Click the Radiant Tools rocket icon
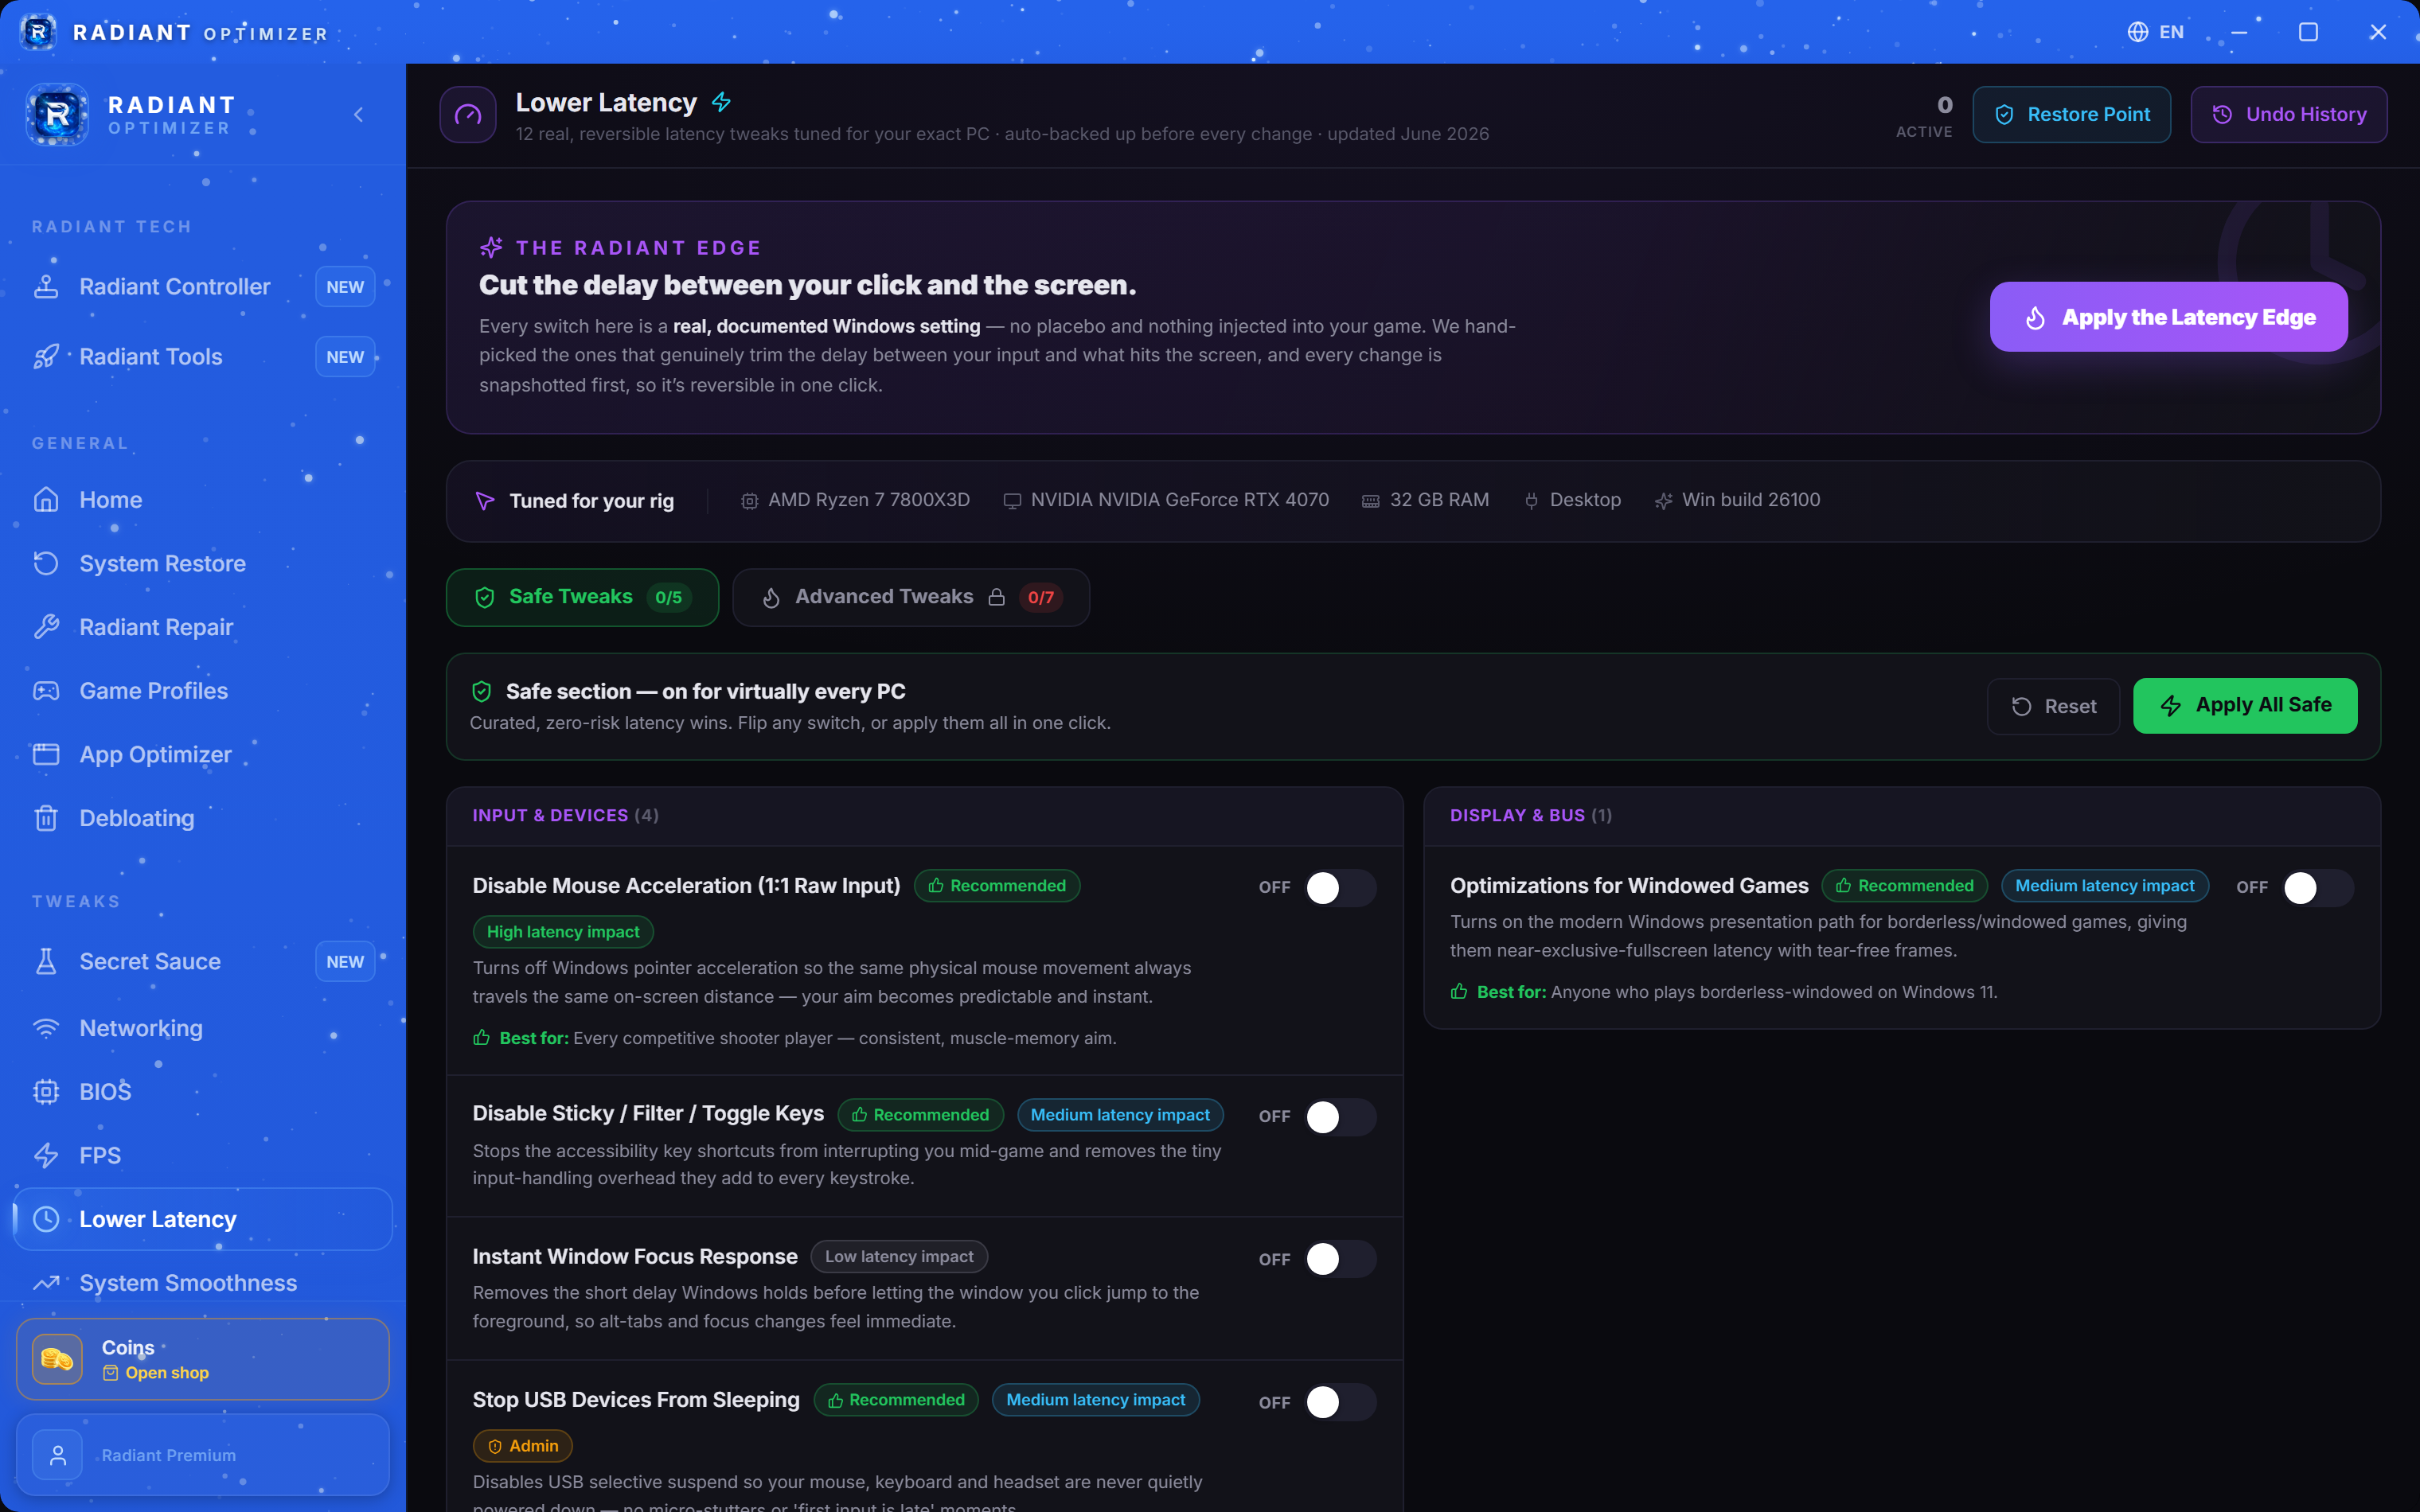This screenshot has width=2420, height=1512. [x=46, y=357]
